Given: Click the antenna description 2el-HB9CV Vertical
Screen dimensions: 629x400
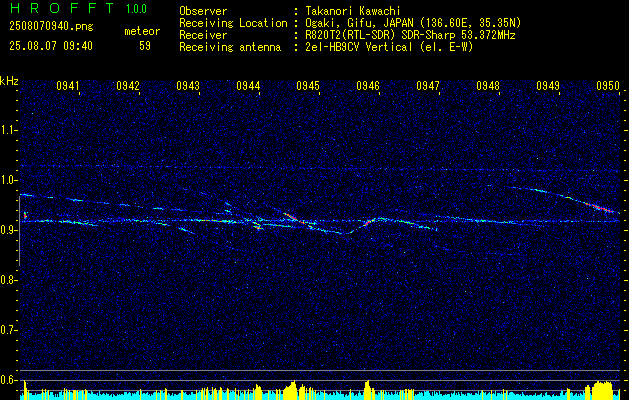Looking at the screenshot, I should (x=390, y=47).
